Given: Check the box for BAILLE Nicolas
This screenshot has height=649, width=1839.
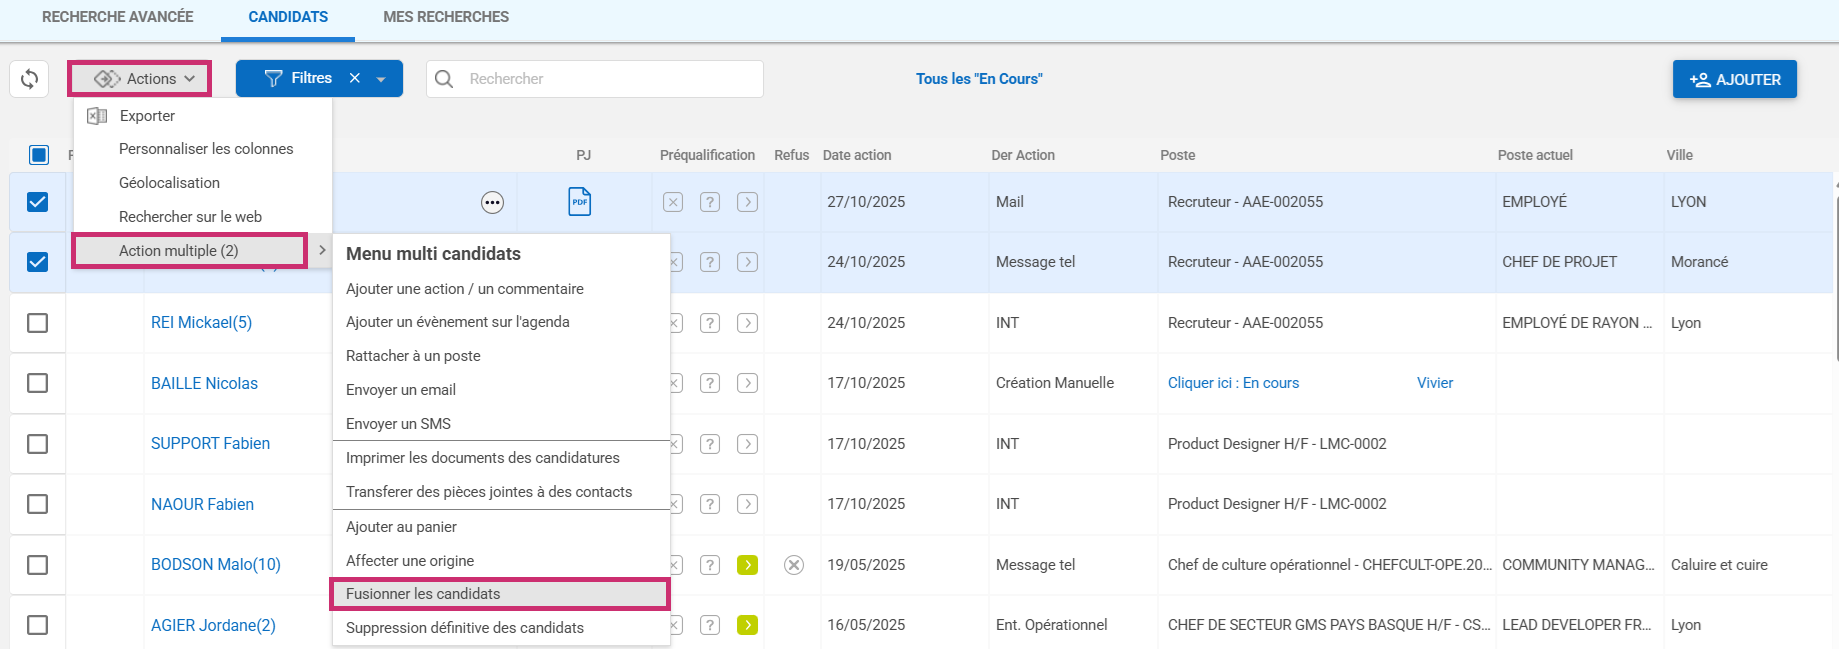Looking at the screenshot, I should pos(38,383).
